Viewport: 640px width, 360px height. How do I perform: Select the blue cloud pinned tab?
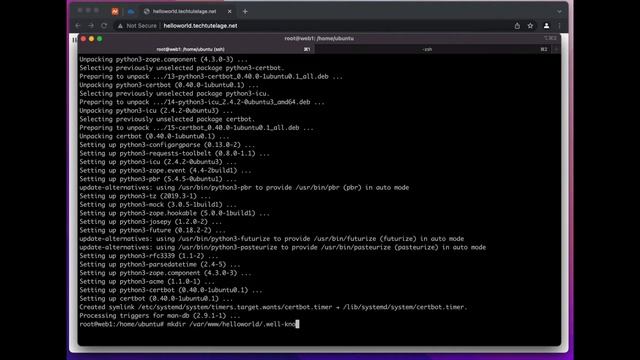tap(131, 11)
